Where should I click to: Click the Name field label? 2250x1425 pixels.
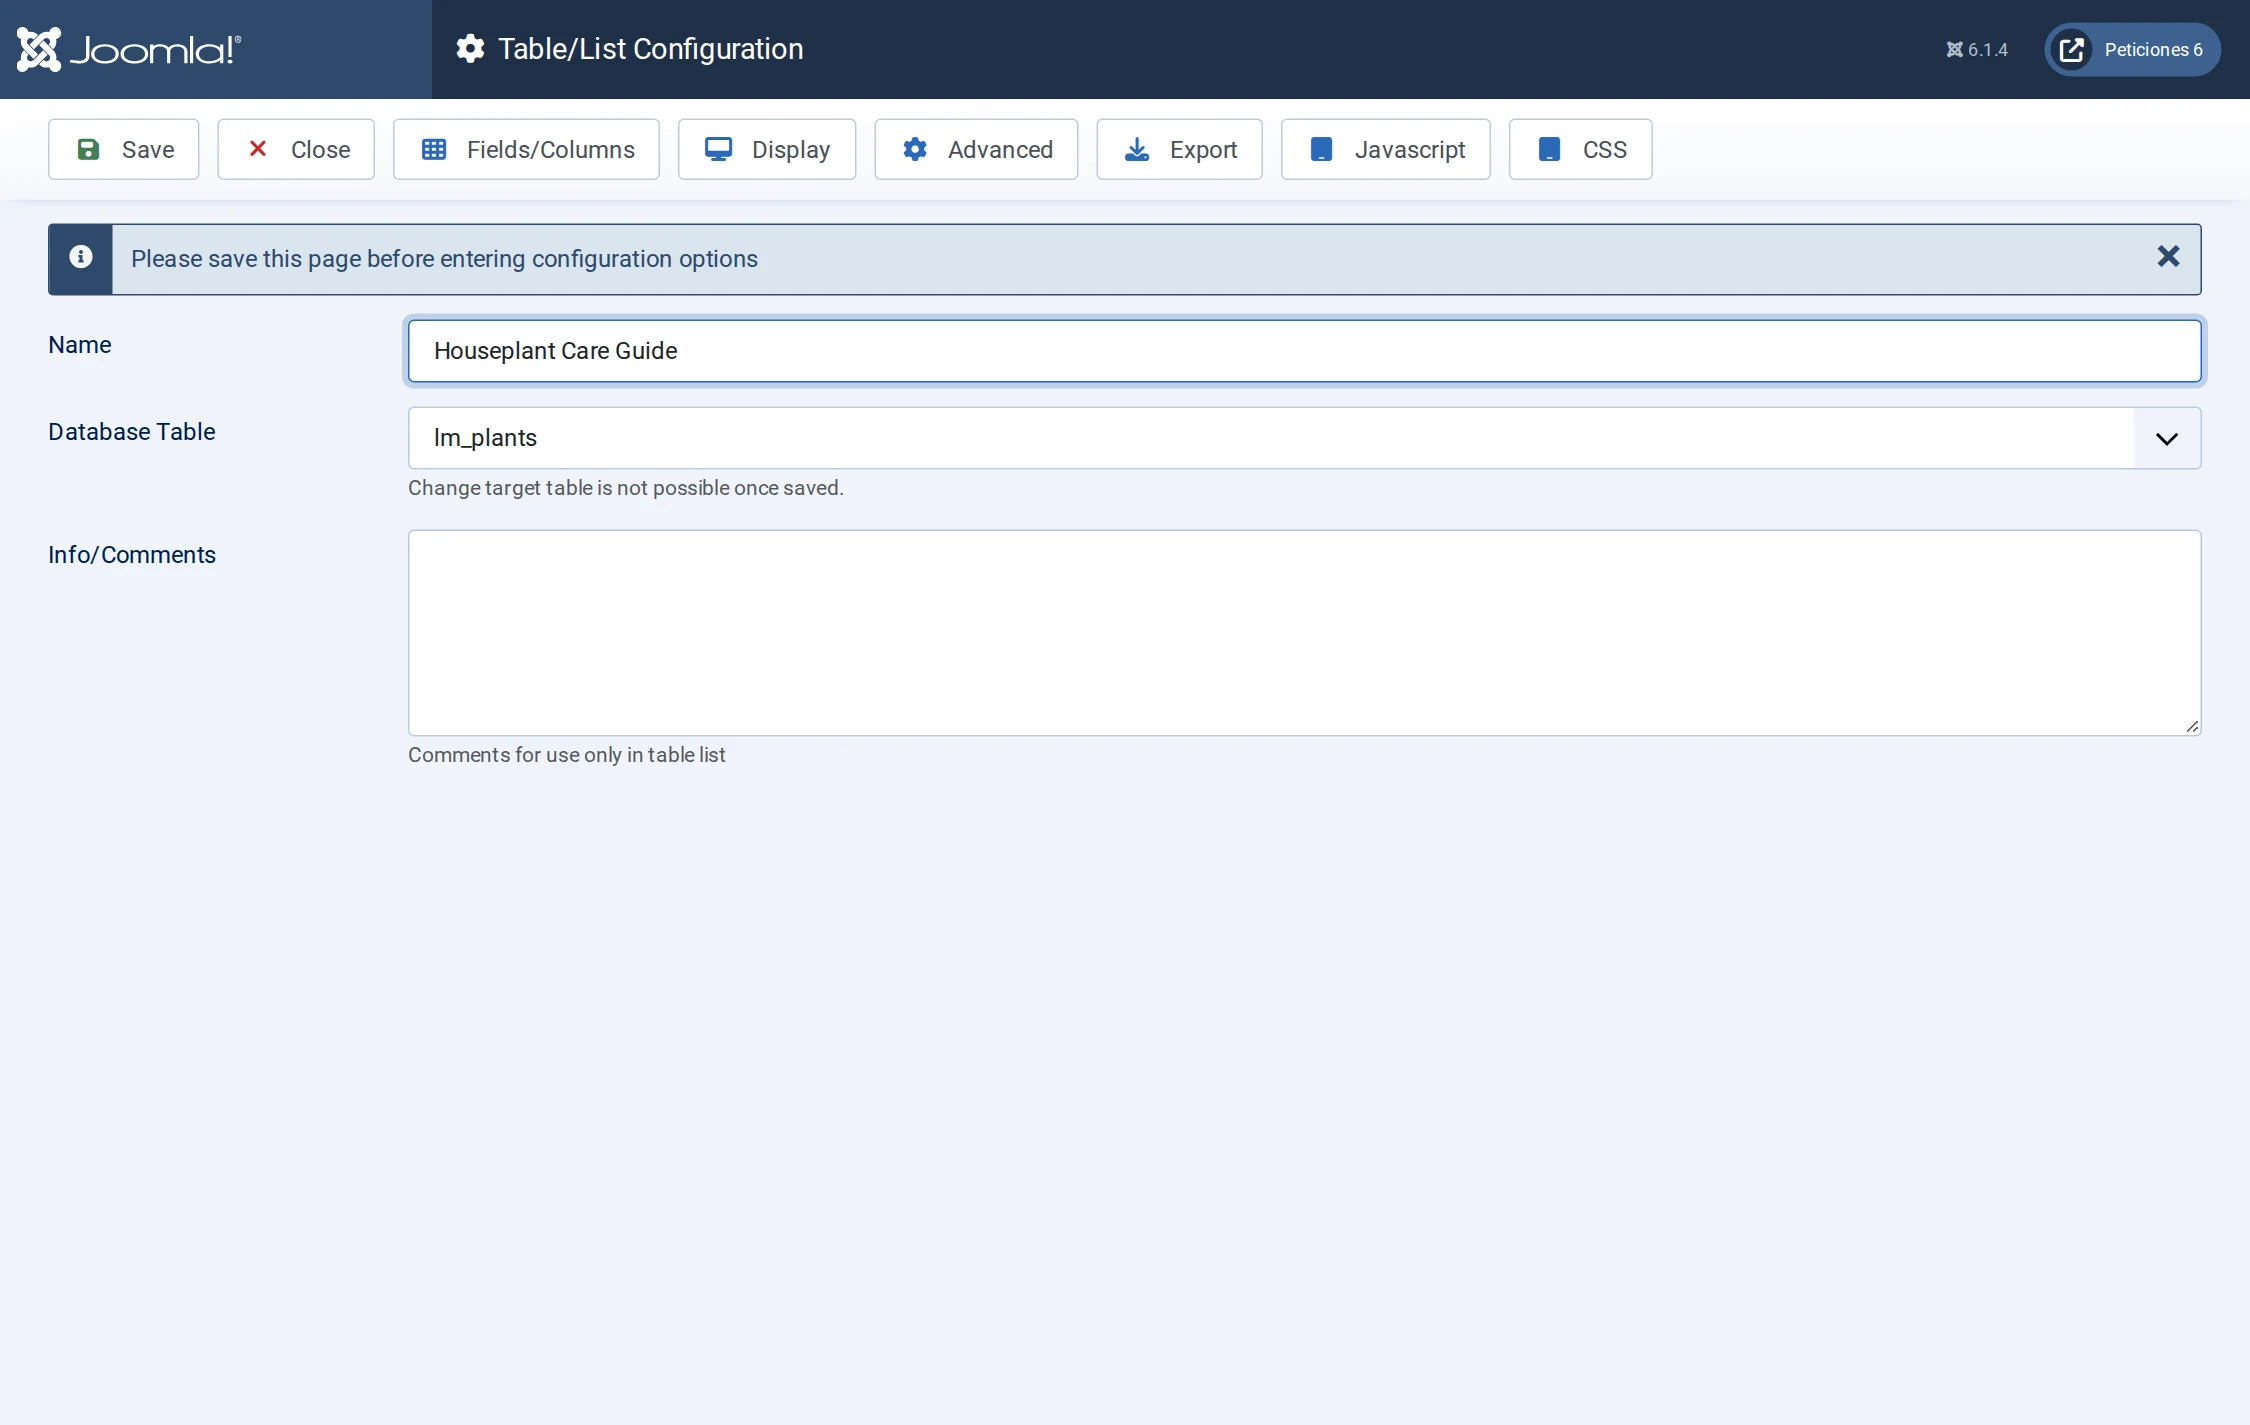pyautogui.click(x=80, y=344)
